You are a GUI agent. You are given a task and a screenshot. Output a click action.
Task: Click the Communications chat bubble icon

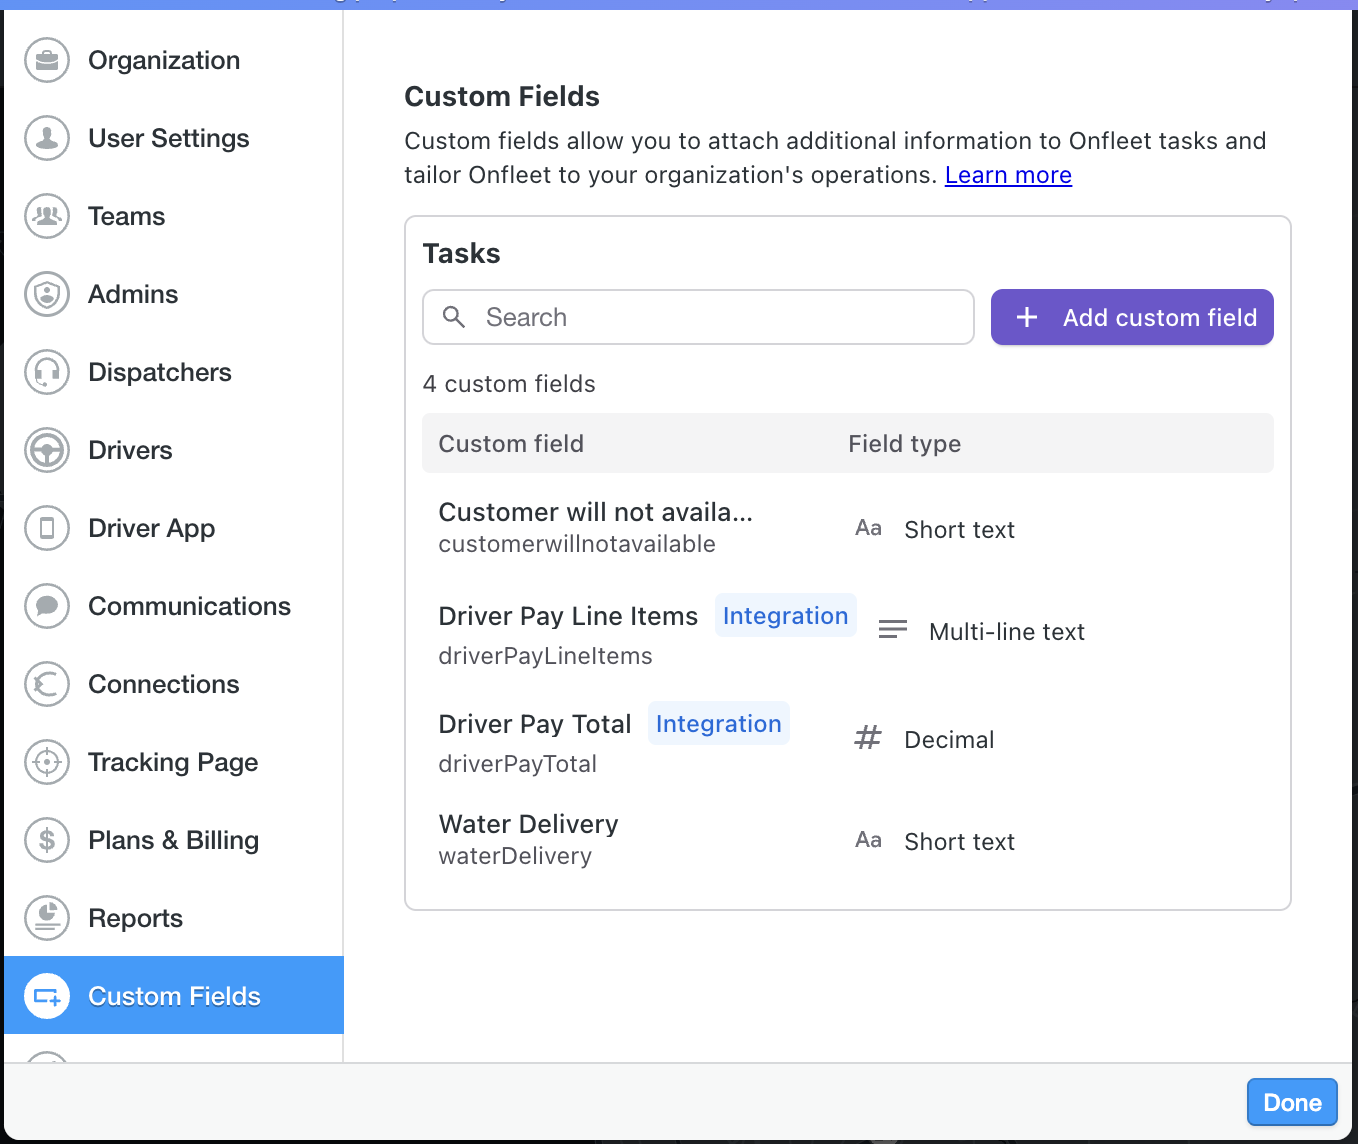coord(47,606)
